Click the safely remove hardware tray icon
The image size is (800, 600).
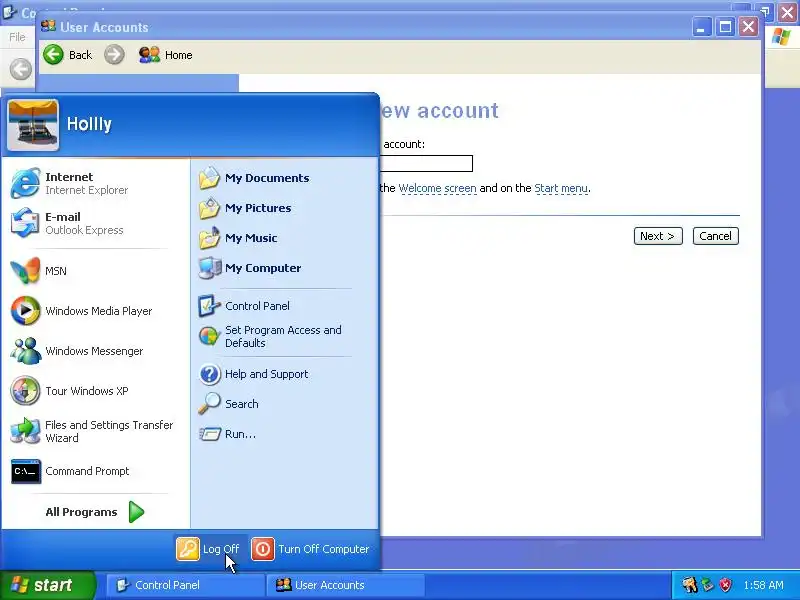[708, 585]
